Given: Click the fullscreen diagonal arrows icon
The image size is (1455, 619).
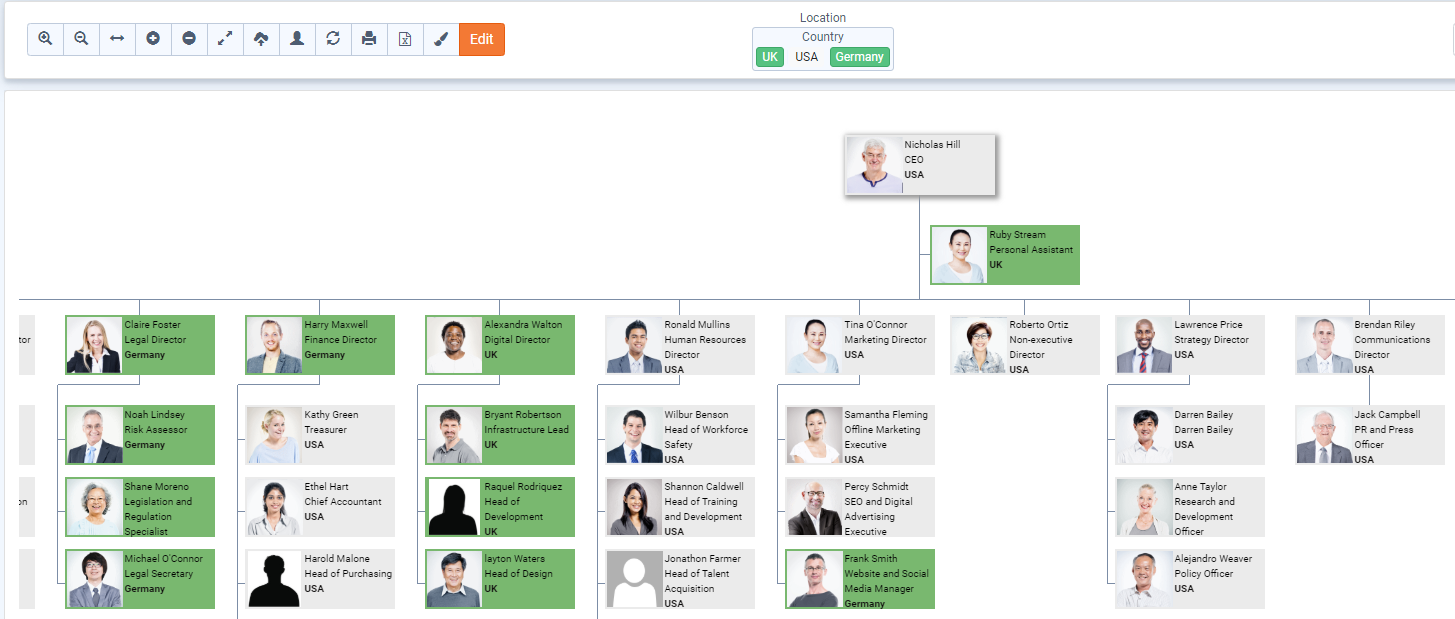Looking at the screenshot, I should [225, 39].
